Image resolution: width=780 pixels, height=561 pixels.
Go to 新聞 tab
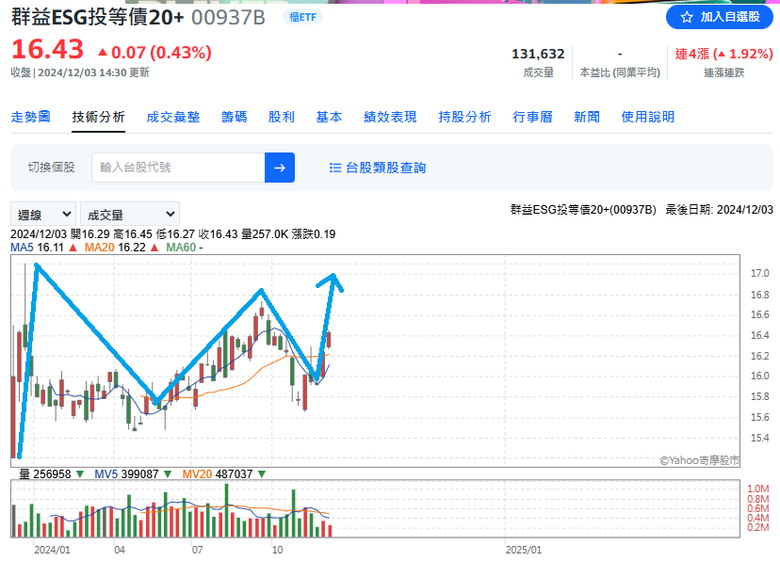(586, 117)
